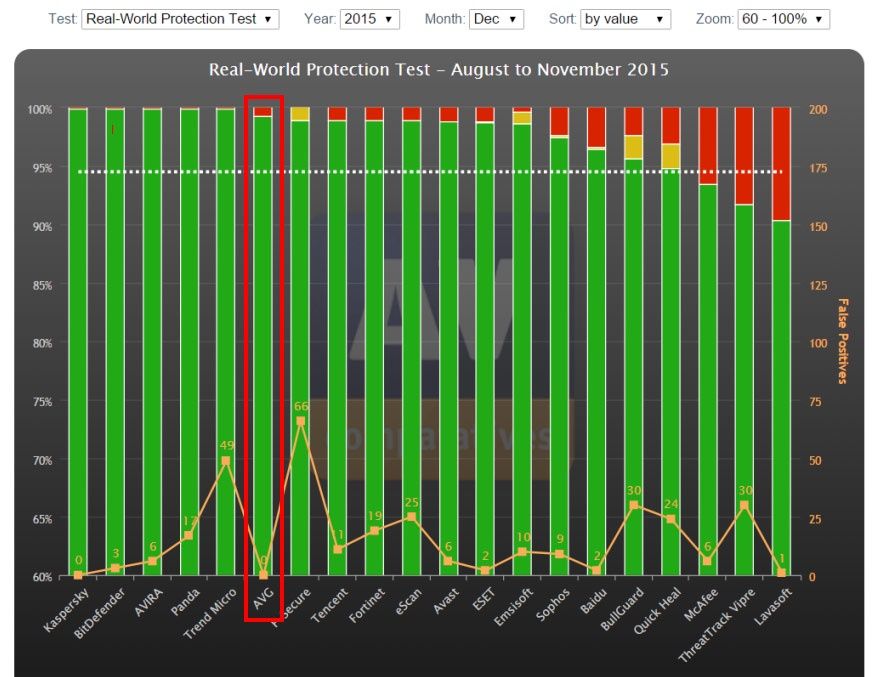880x677 pixels.
Task: Click the Quick Heal false positives marker 24
Action: (x=671, y=519)
